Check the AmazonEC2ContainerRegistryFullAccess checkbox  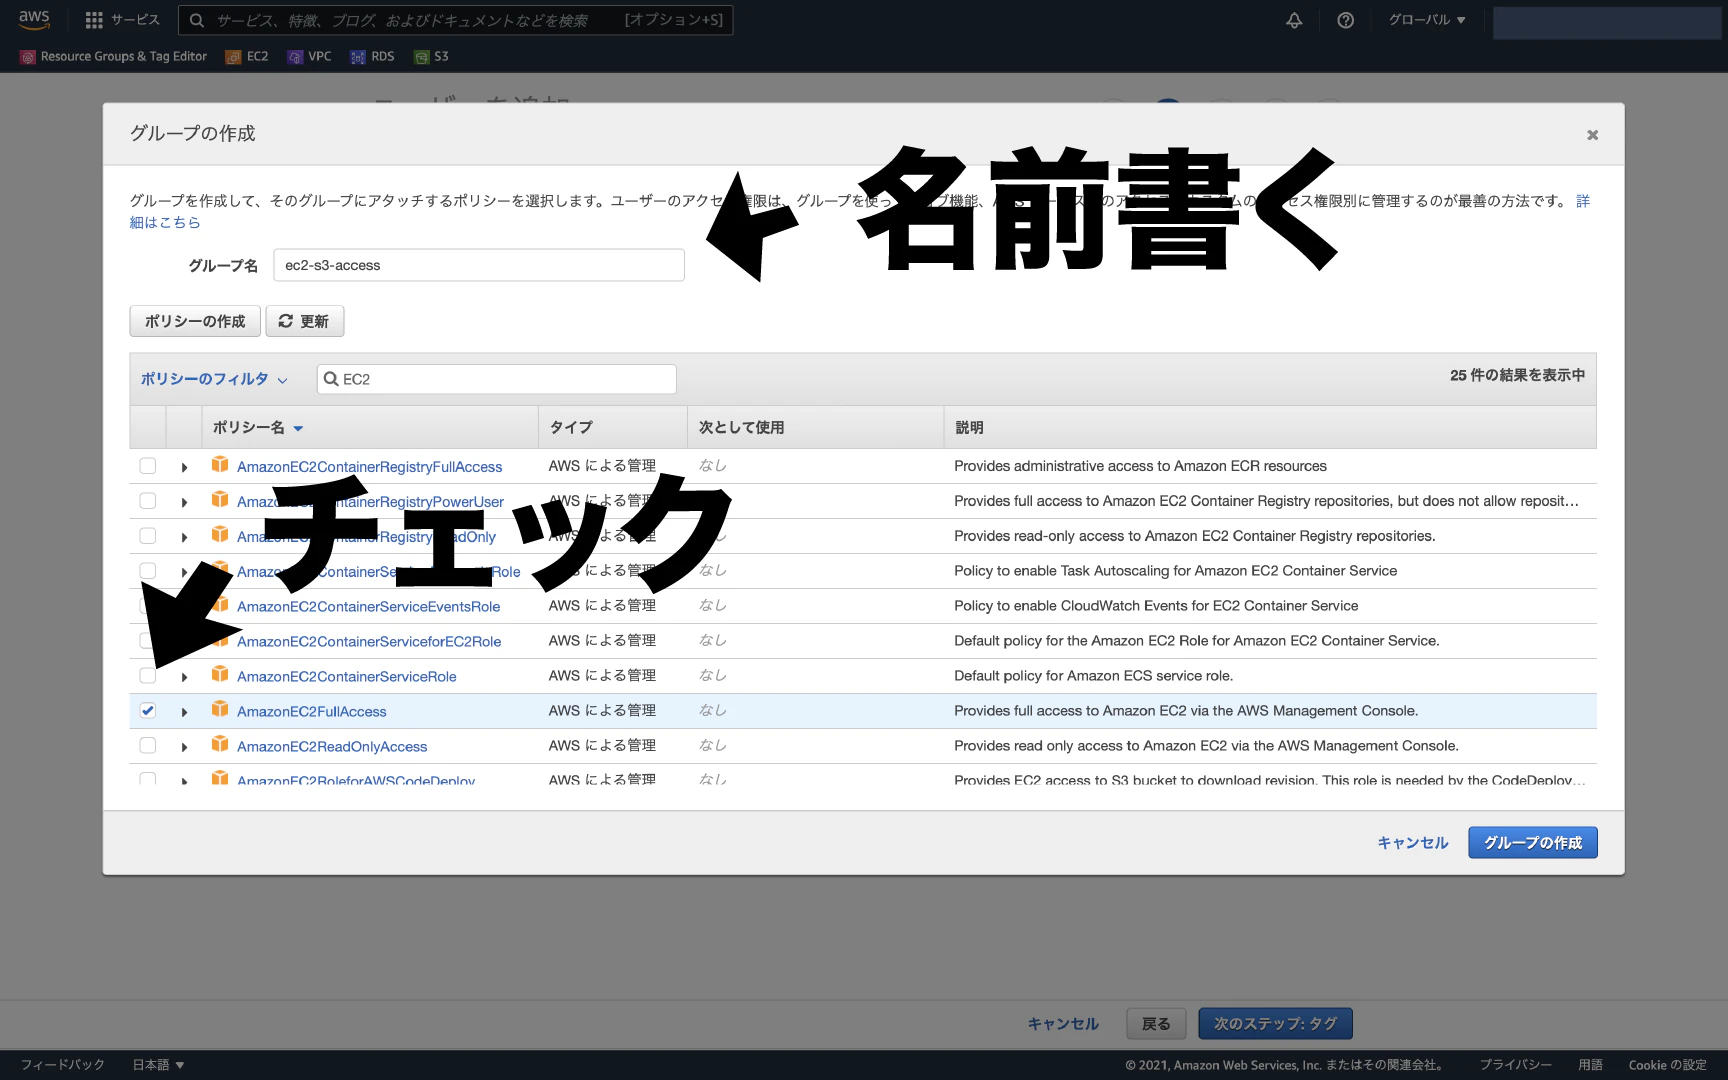pos(148,466)
